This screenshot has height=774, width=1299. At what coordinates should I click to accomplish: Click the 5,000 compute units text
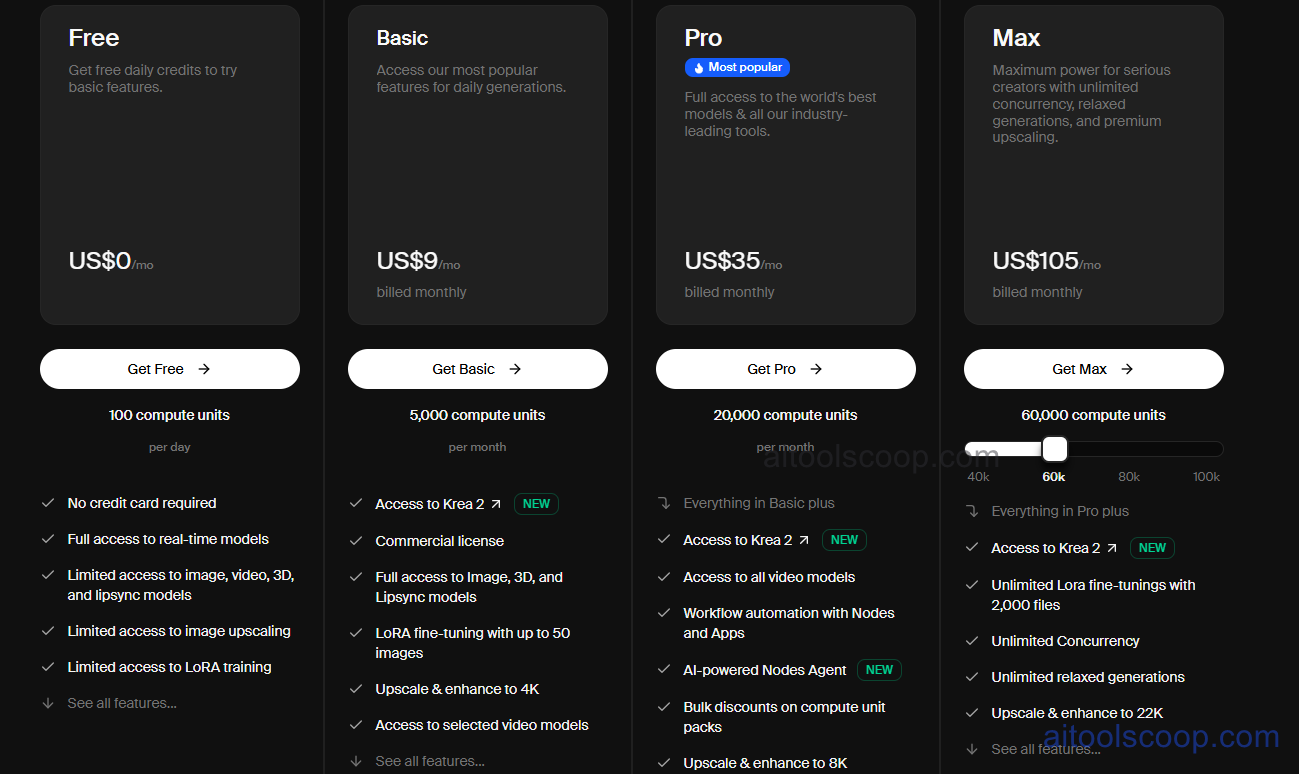point(478,415)
